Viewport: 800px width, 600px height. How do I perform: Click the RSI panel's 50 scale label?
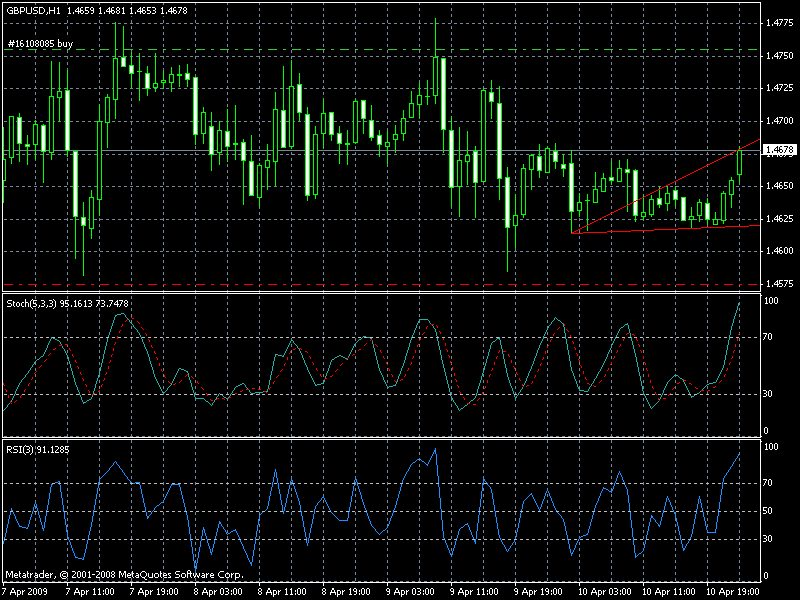(x=768, y=511)
